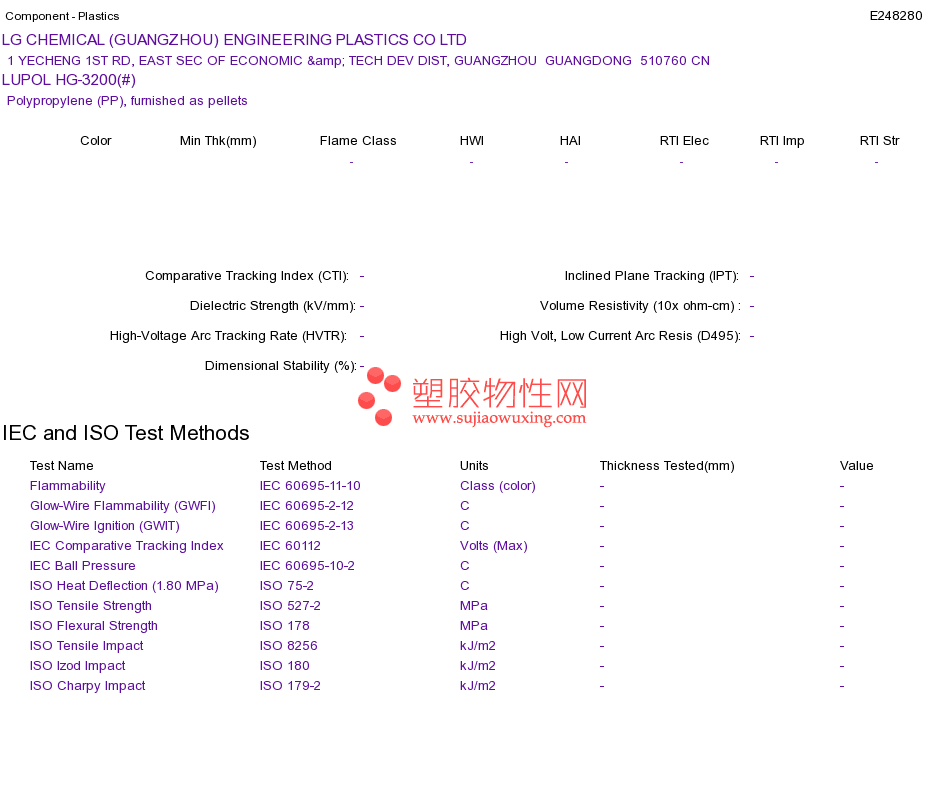Image resolution: width=950 pixels, height=800 pixels.
Task: Click the Test Name column header
Action: coord(61,466)
